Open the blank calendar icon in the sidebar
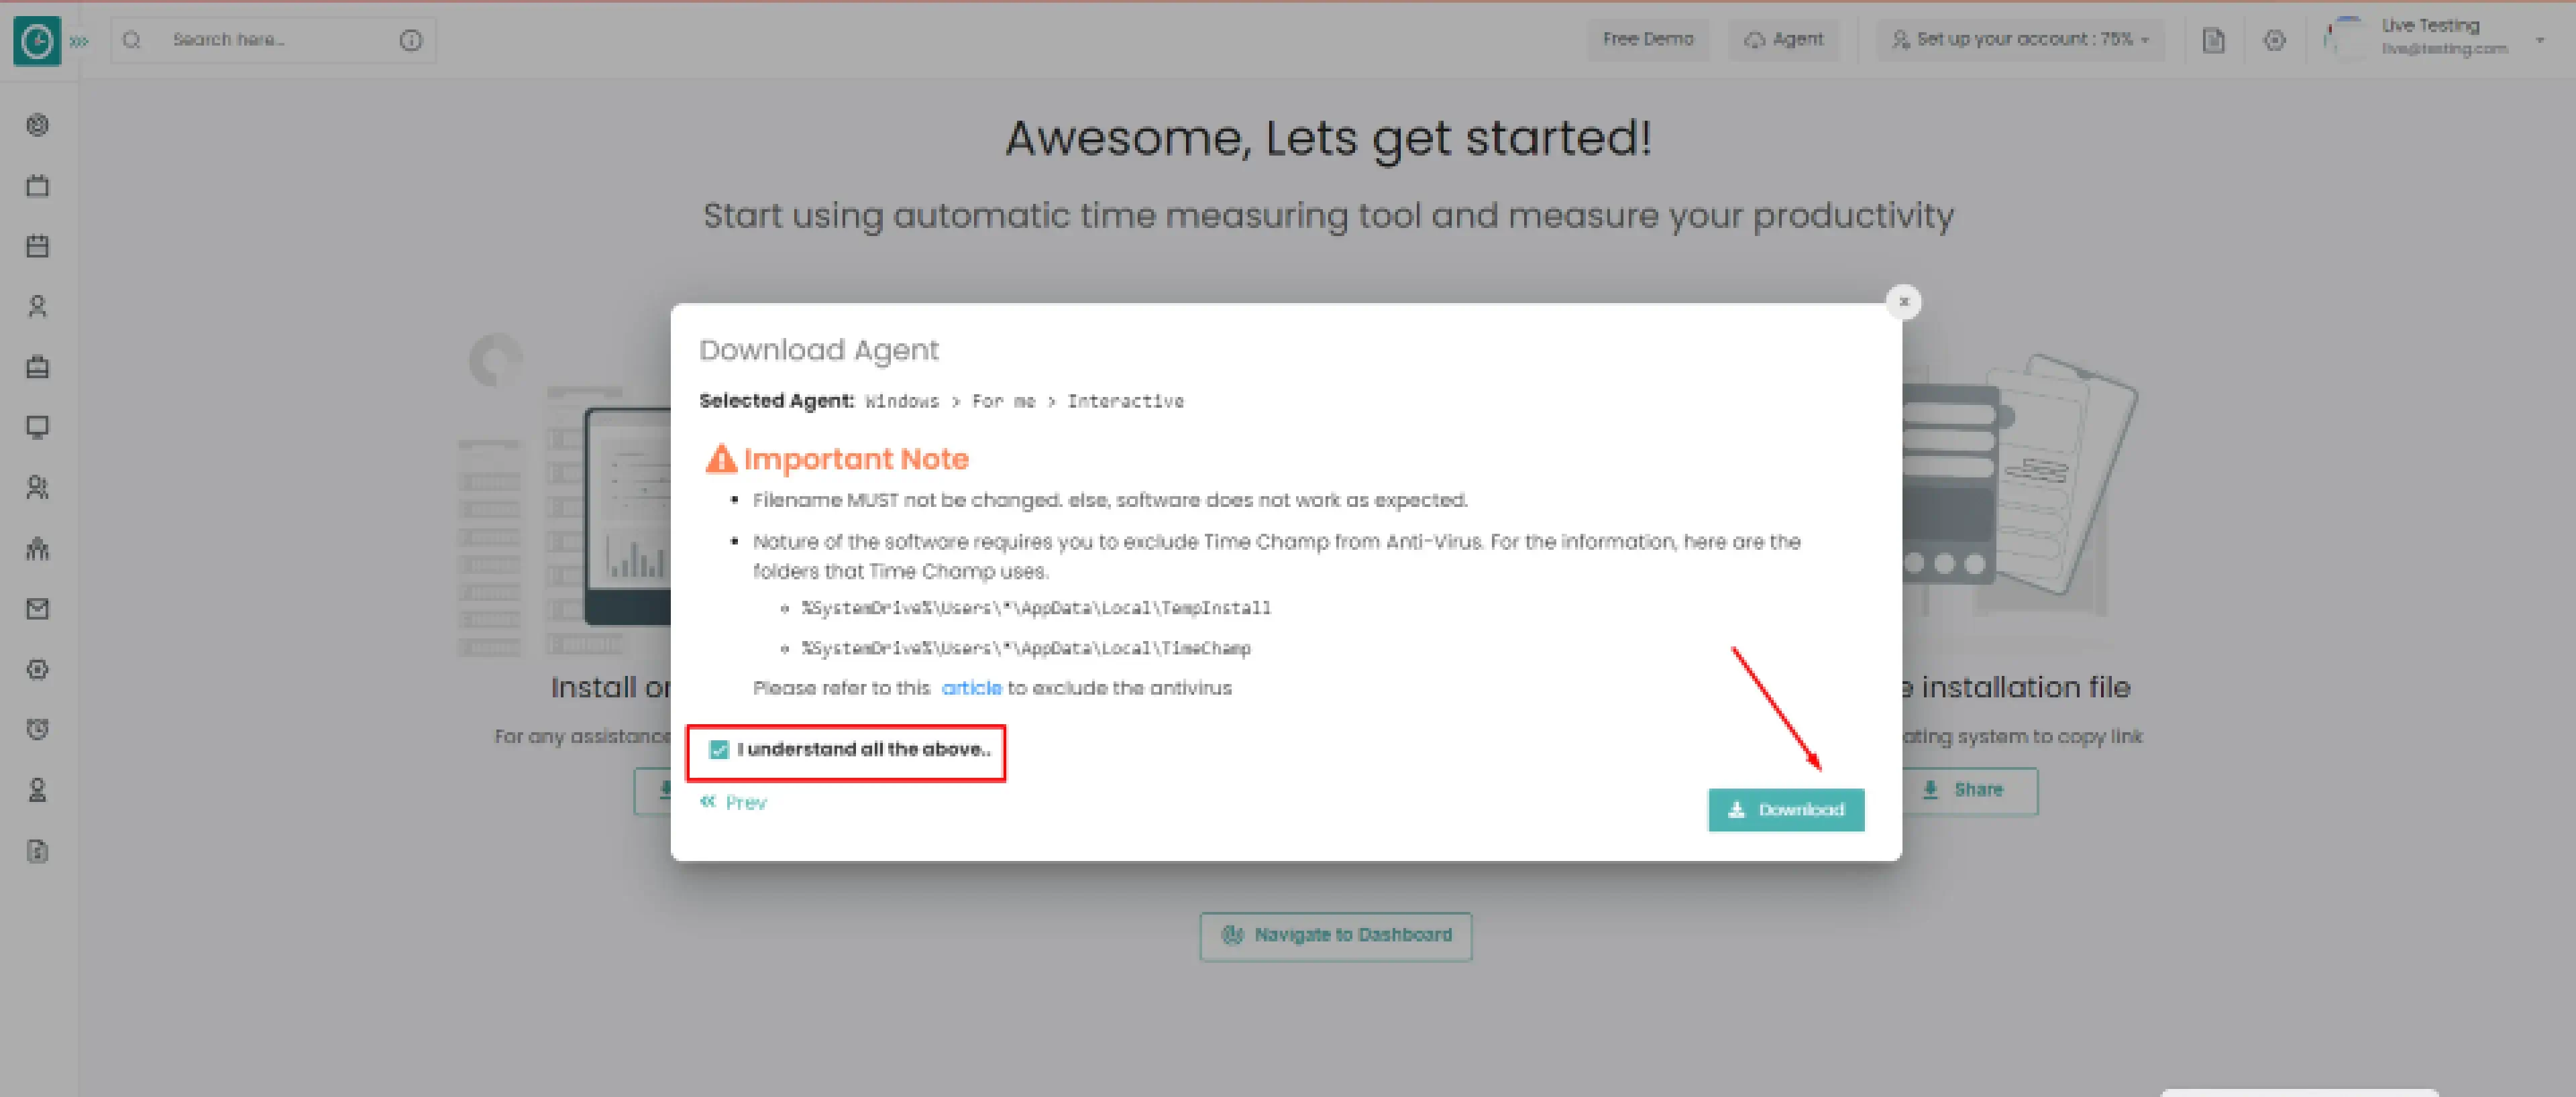 pos(38,185)
